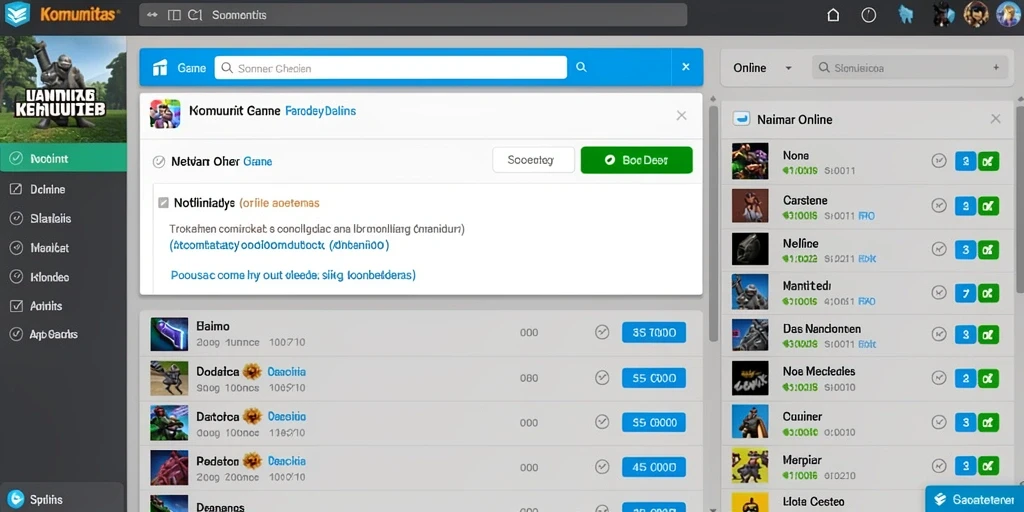Click the Komuurit Ganne app icon

point(165,114)
